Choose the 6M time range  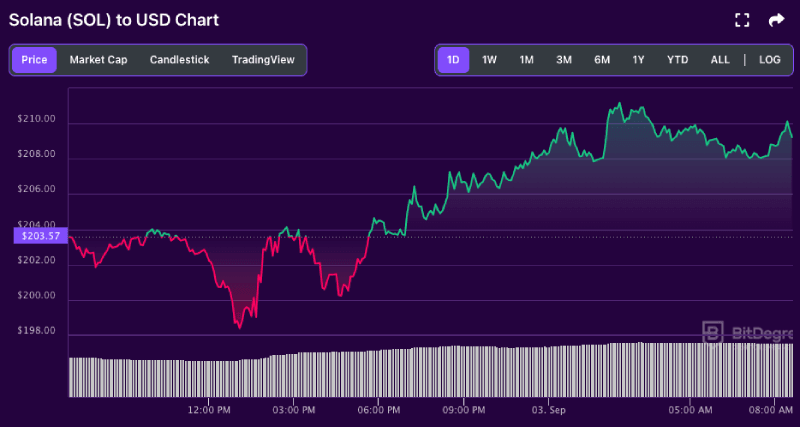coord(602,60)
